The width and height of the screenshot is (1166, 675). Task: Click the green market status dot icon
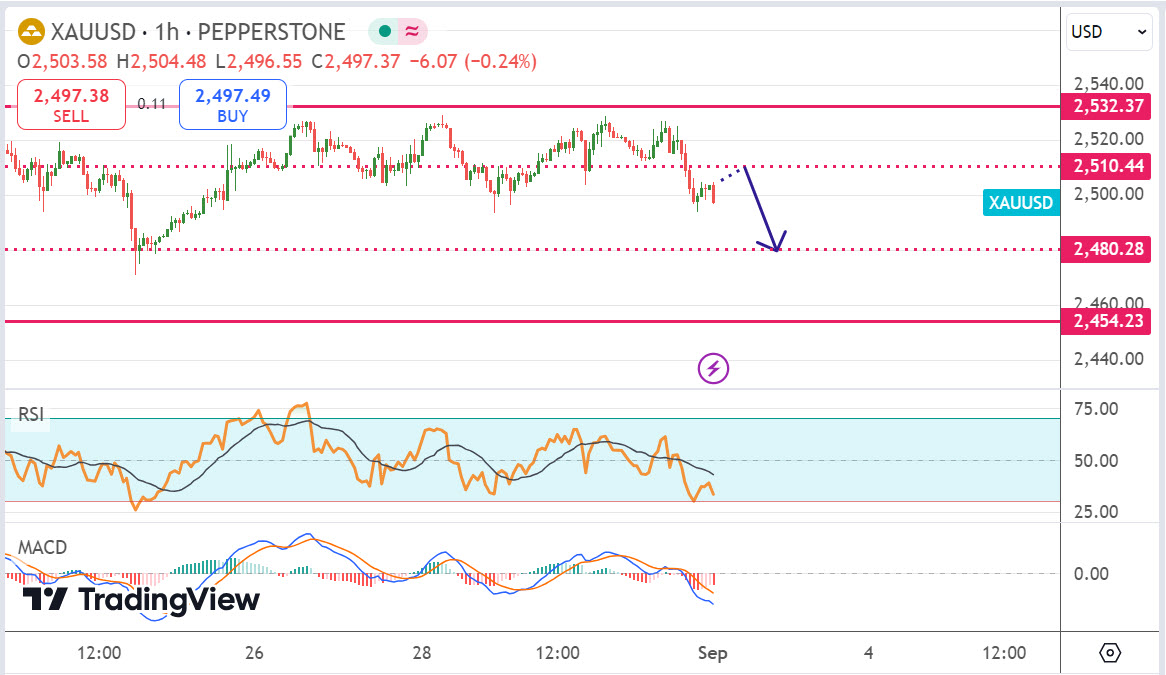pos(384,32)
